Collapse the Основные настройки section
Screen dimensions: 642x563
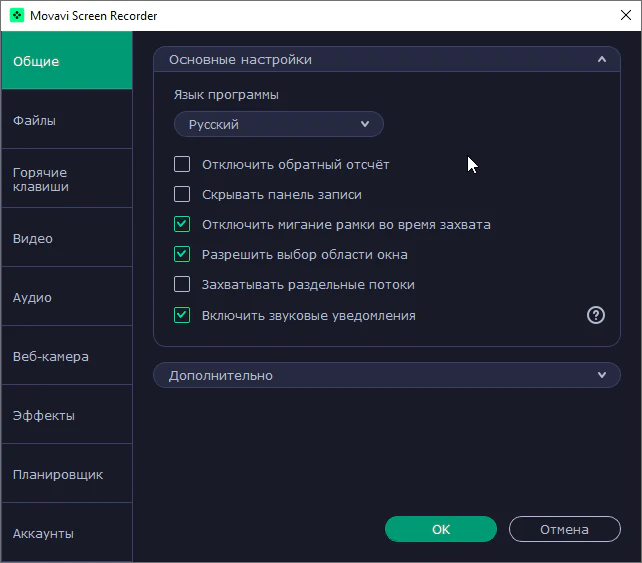[387, 60]
